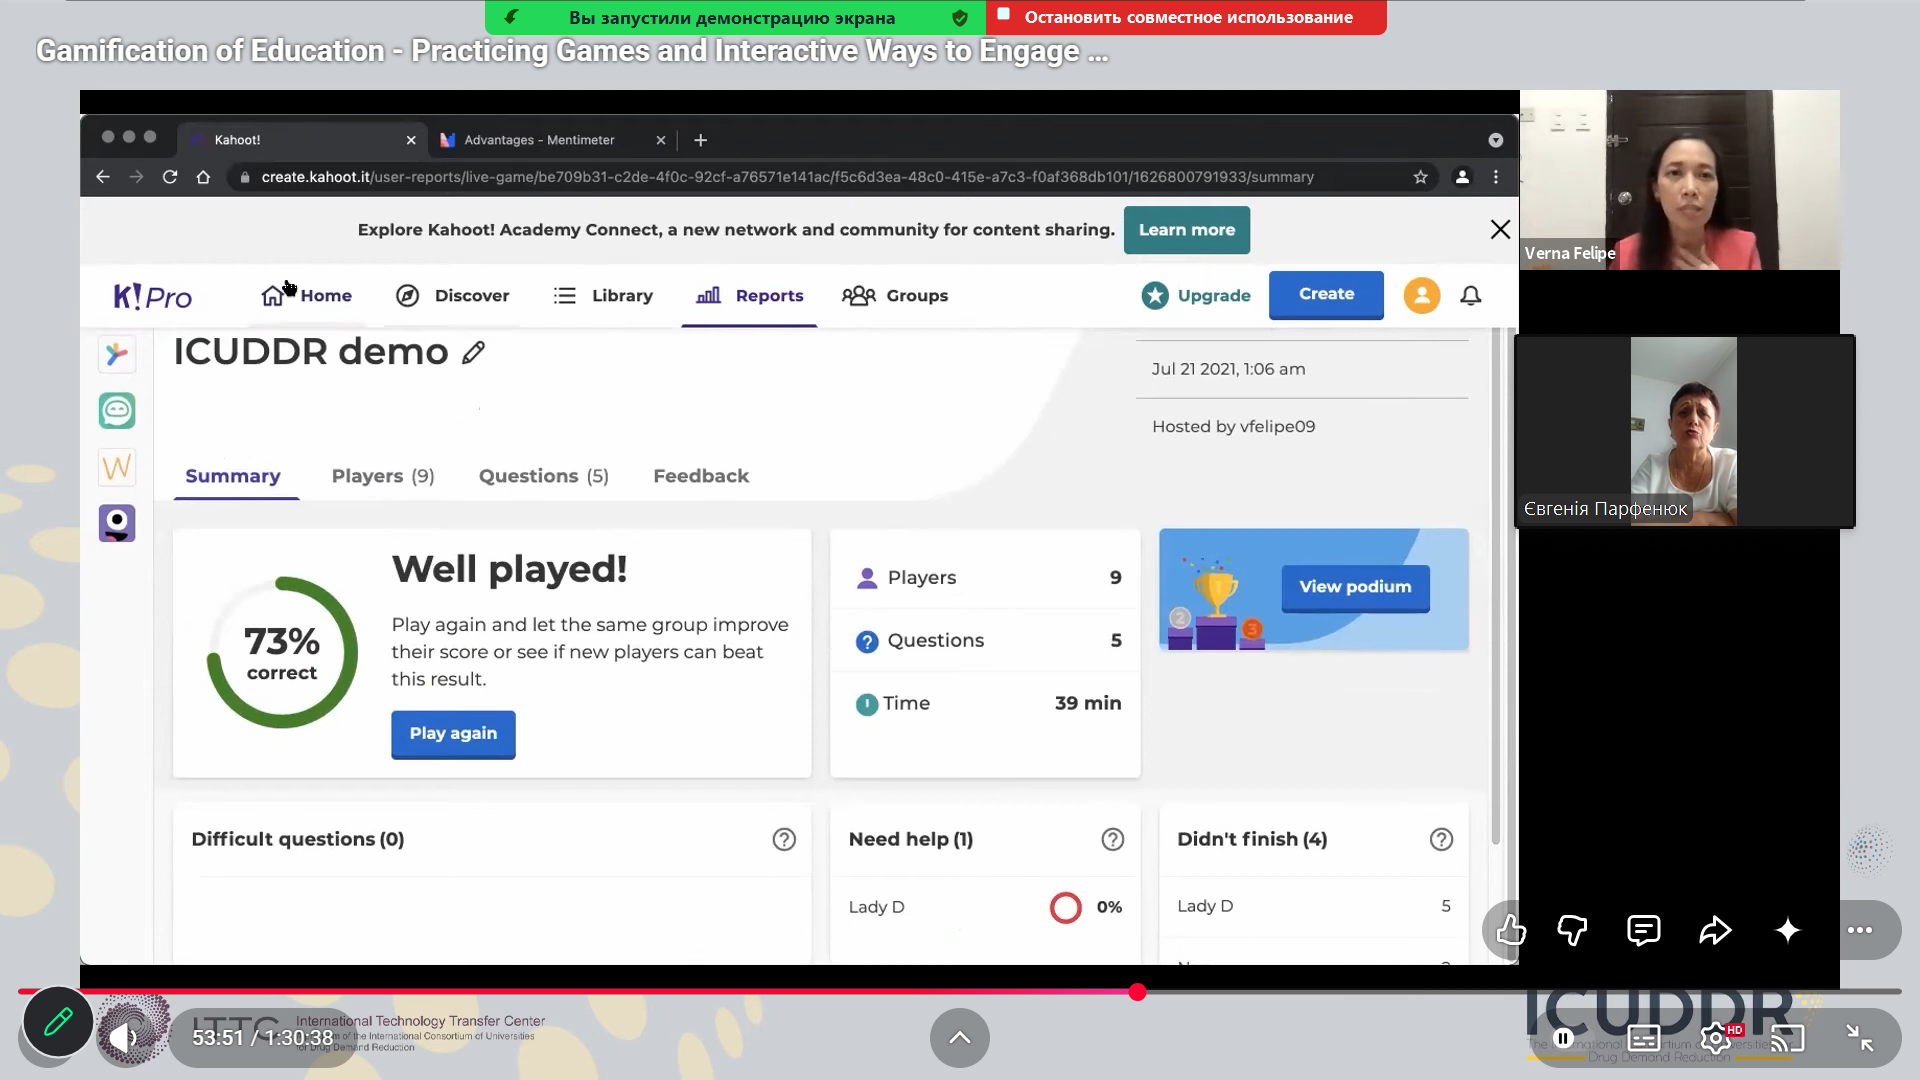Edit the ICUDDR demo title
The height and width of the screenshot is (1080, 1920).
[474, 352]
